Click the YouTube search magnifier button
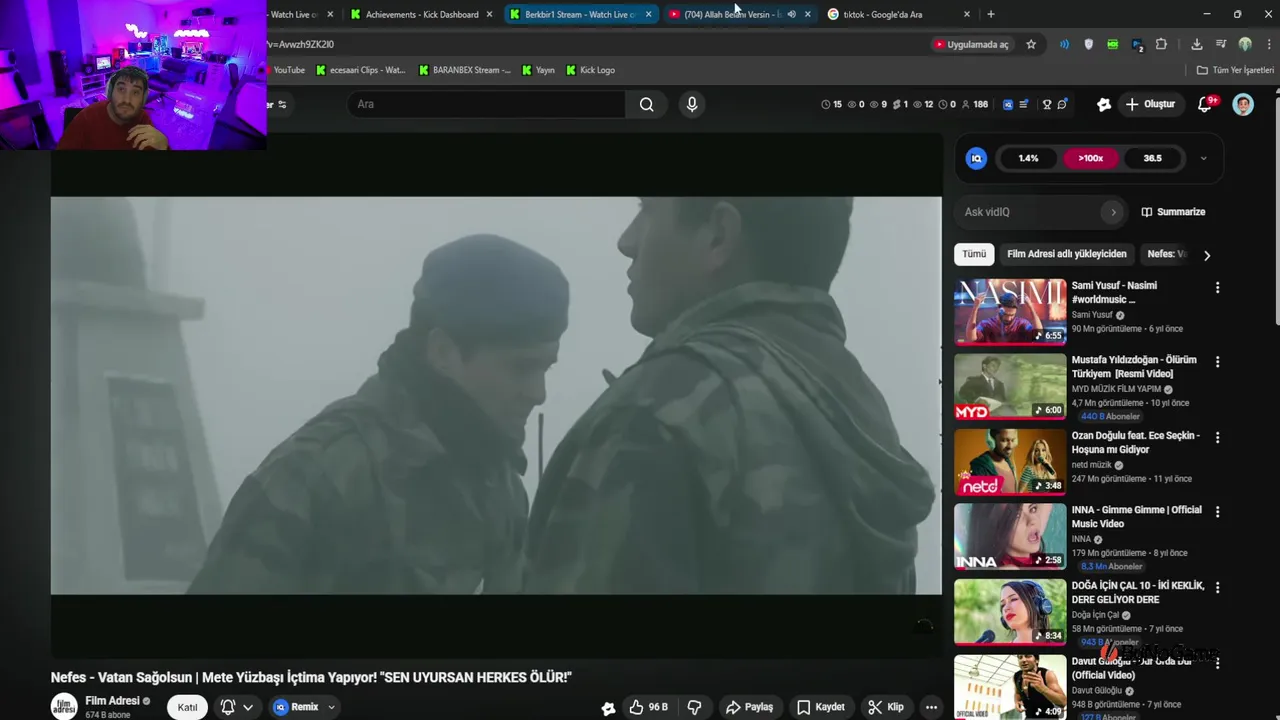The width and height of the screenshot is (1280, 720). [647, 104]
